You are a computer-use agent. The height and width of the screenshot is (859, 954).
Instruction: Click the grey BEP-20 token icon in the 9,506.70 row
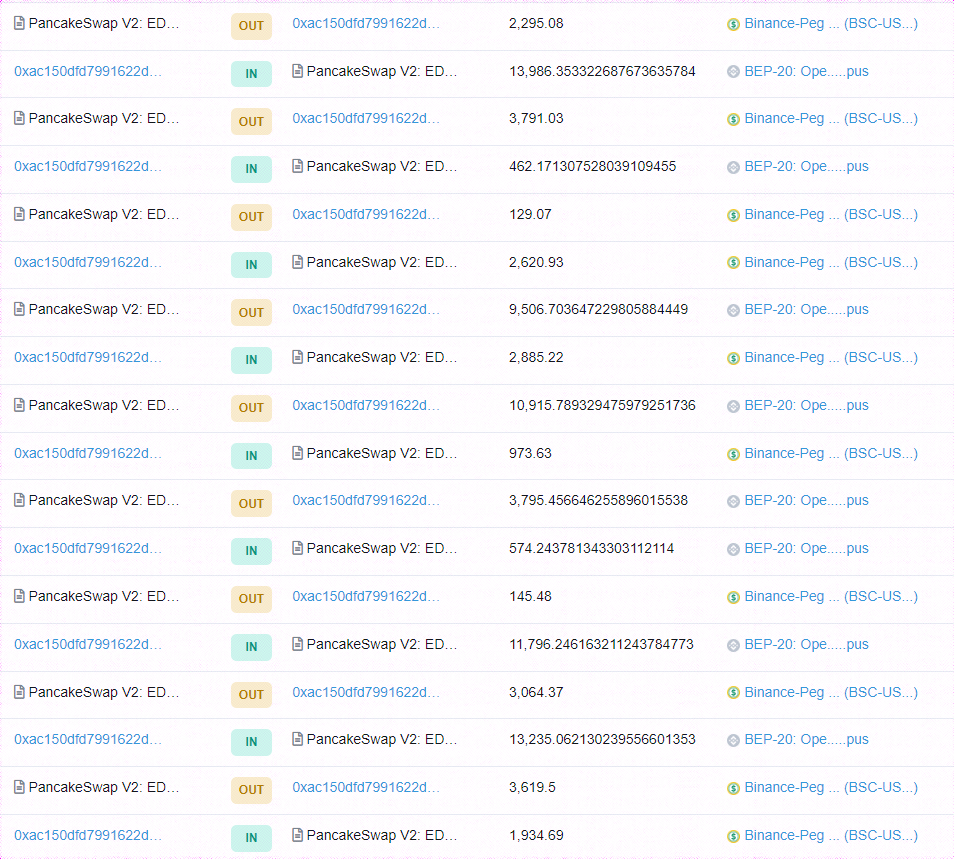coord(733,310)
